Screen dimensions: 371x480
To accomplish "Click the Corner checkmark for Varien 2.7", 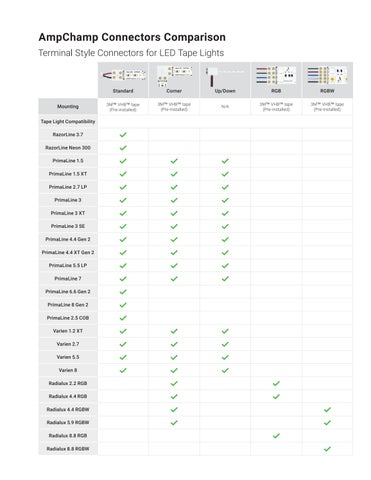I will point(174,344).
